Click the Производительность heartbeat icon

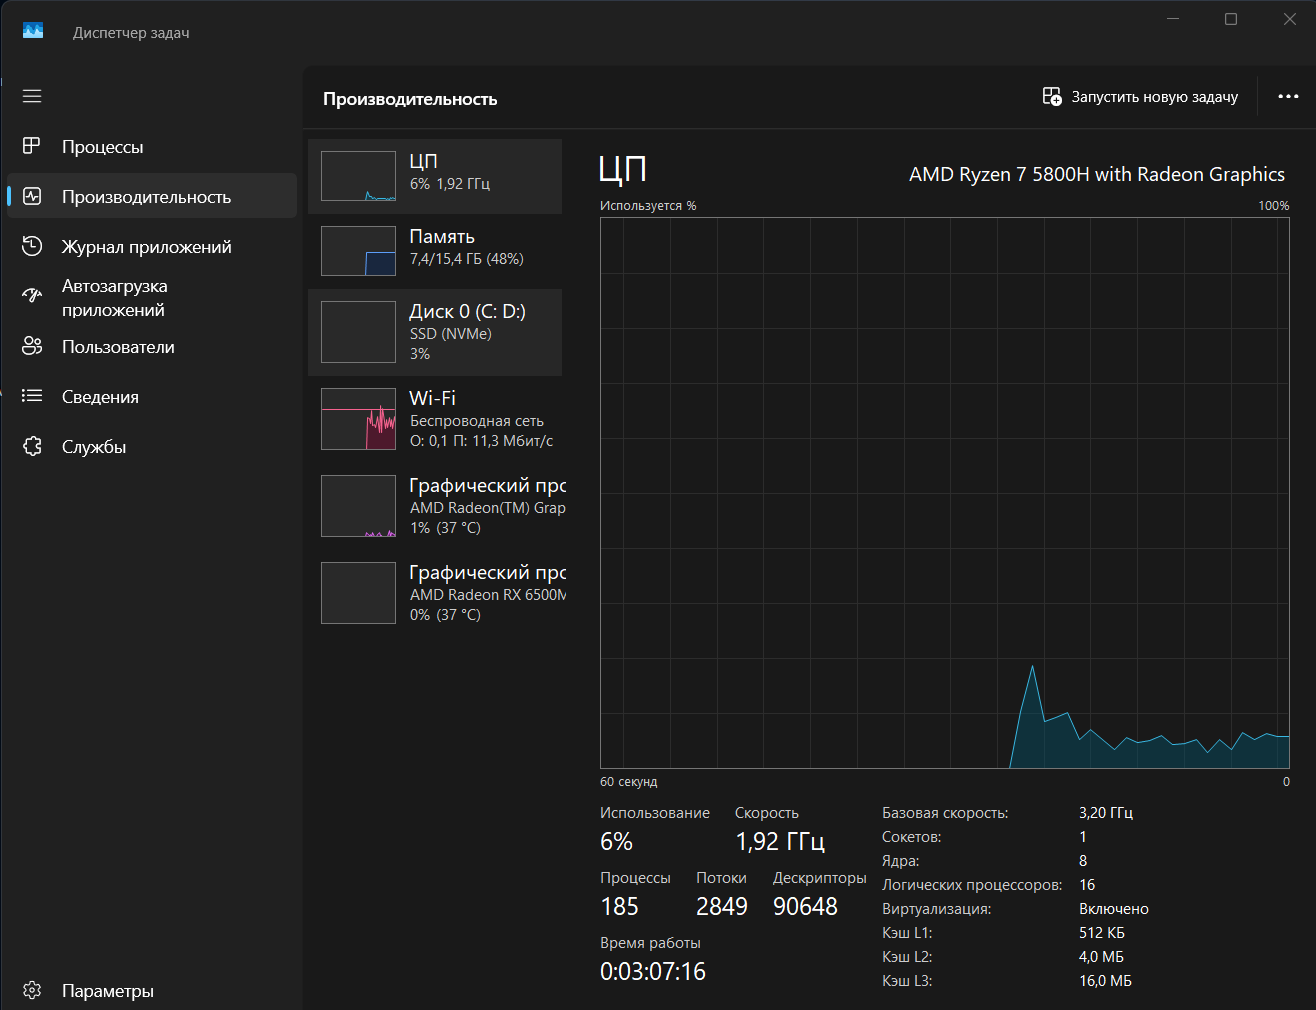click(32, 196)
